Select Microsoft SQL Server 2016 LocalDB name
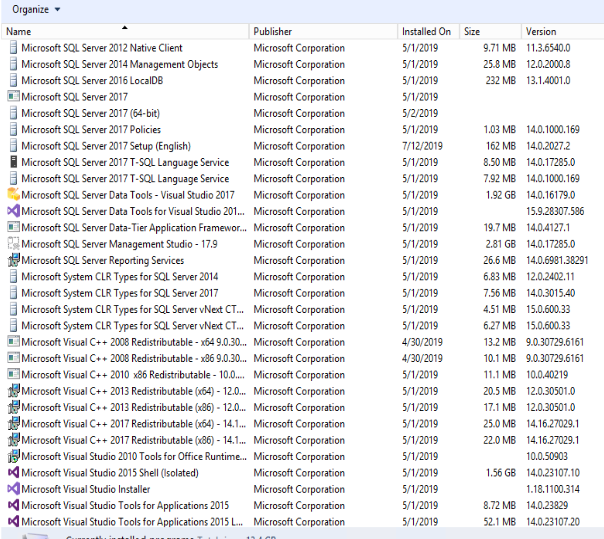 (x=92, y=81)
